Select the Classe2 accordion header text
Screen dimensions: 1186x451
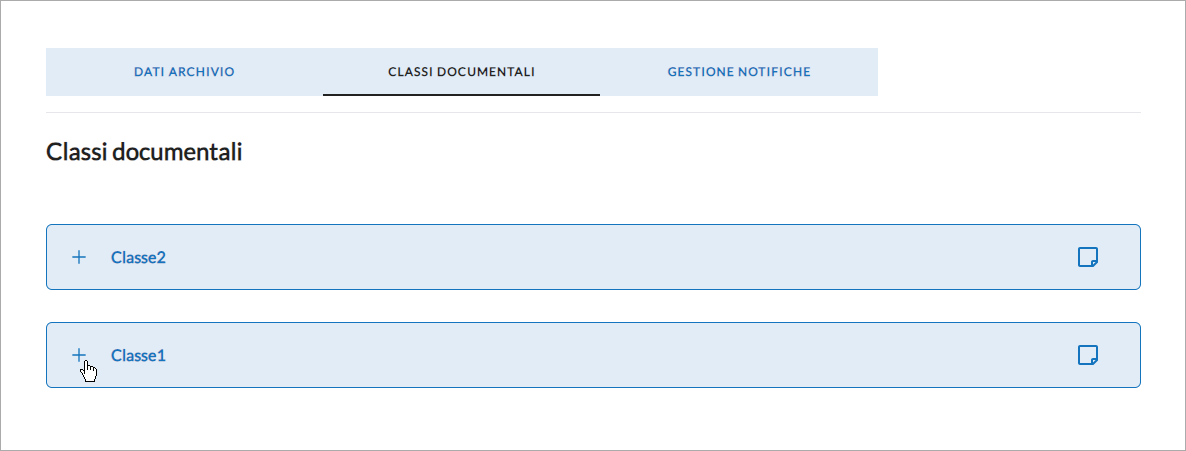click(x=138, y=257)
